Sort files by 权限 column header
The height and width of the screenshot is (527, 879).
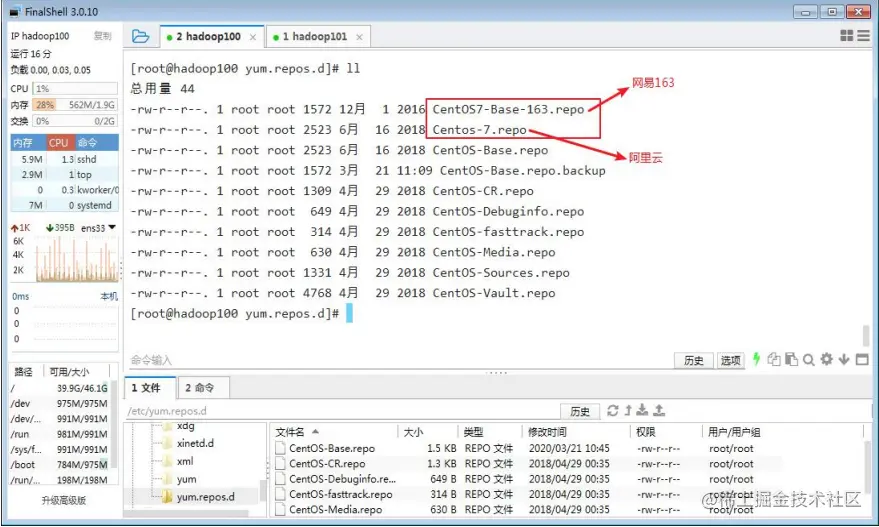point(665,432)
